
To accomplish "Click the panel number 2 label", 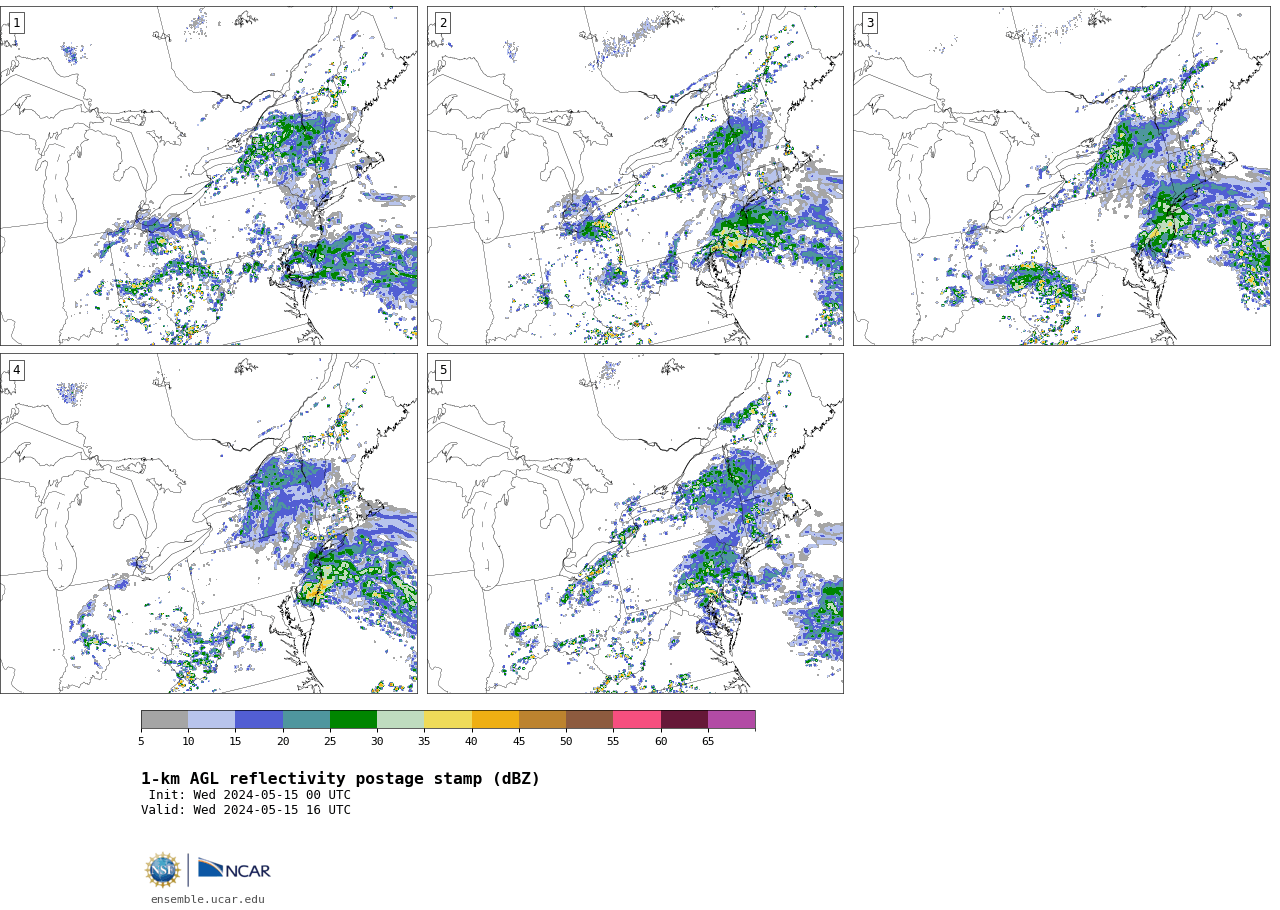I will click(x=443, y=23).
